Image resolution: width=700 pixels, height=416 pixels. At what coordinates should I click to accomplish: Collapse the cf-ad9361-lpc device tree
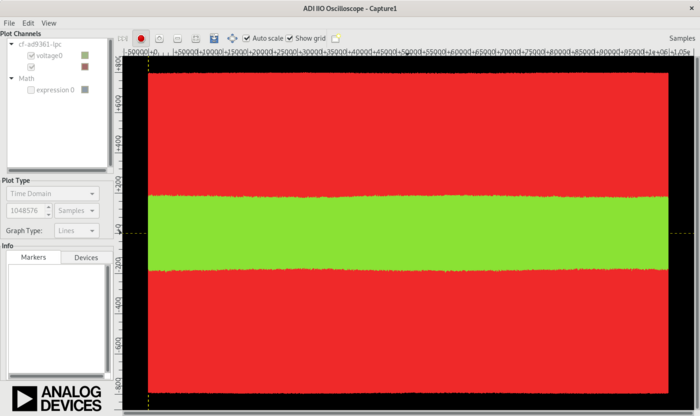tap(11, 44)
